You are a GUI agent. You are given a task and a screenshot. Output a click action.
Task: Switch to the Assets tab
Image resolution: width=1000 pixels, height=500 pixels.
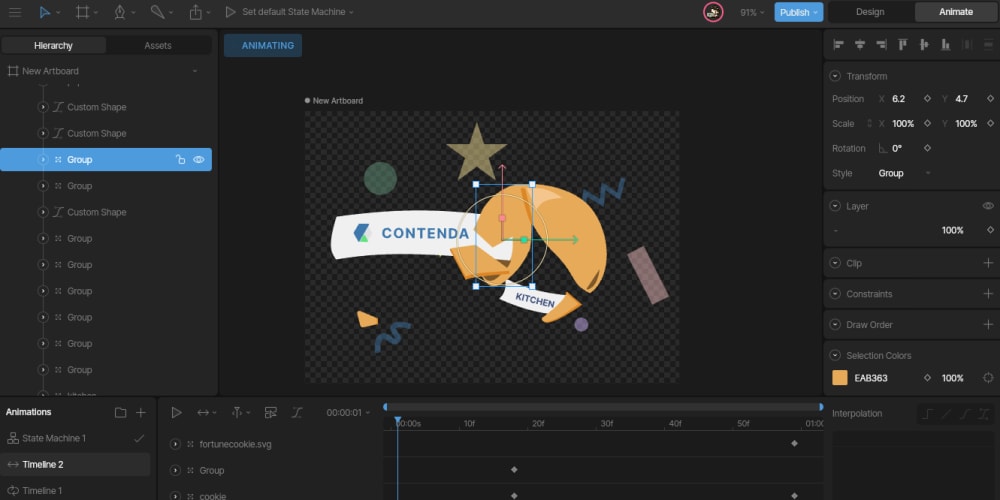158,45
